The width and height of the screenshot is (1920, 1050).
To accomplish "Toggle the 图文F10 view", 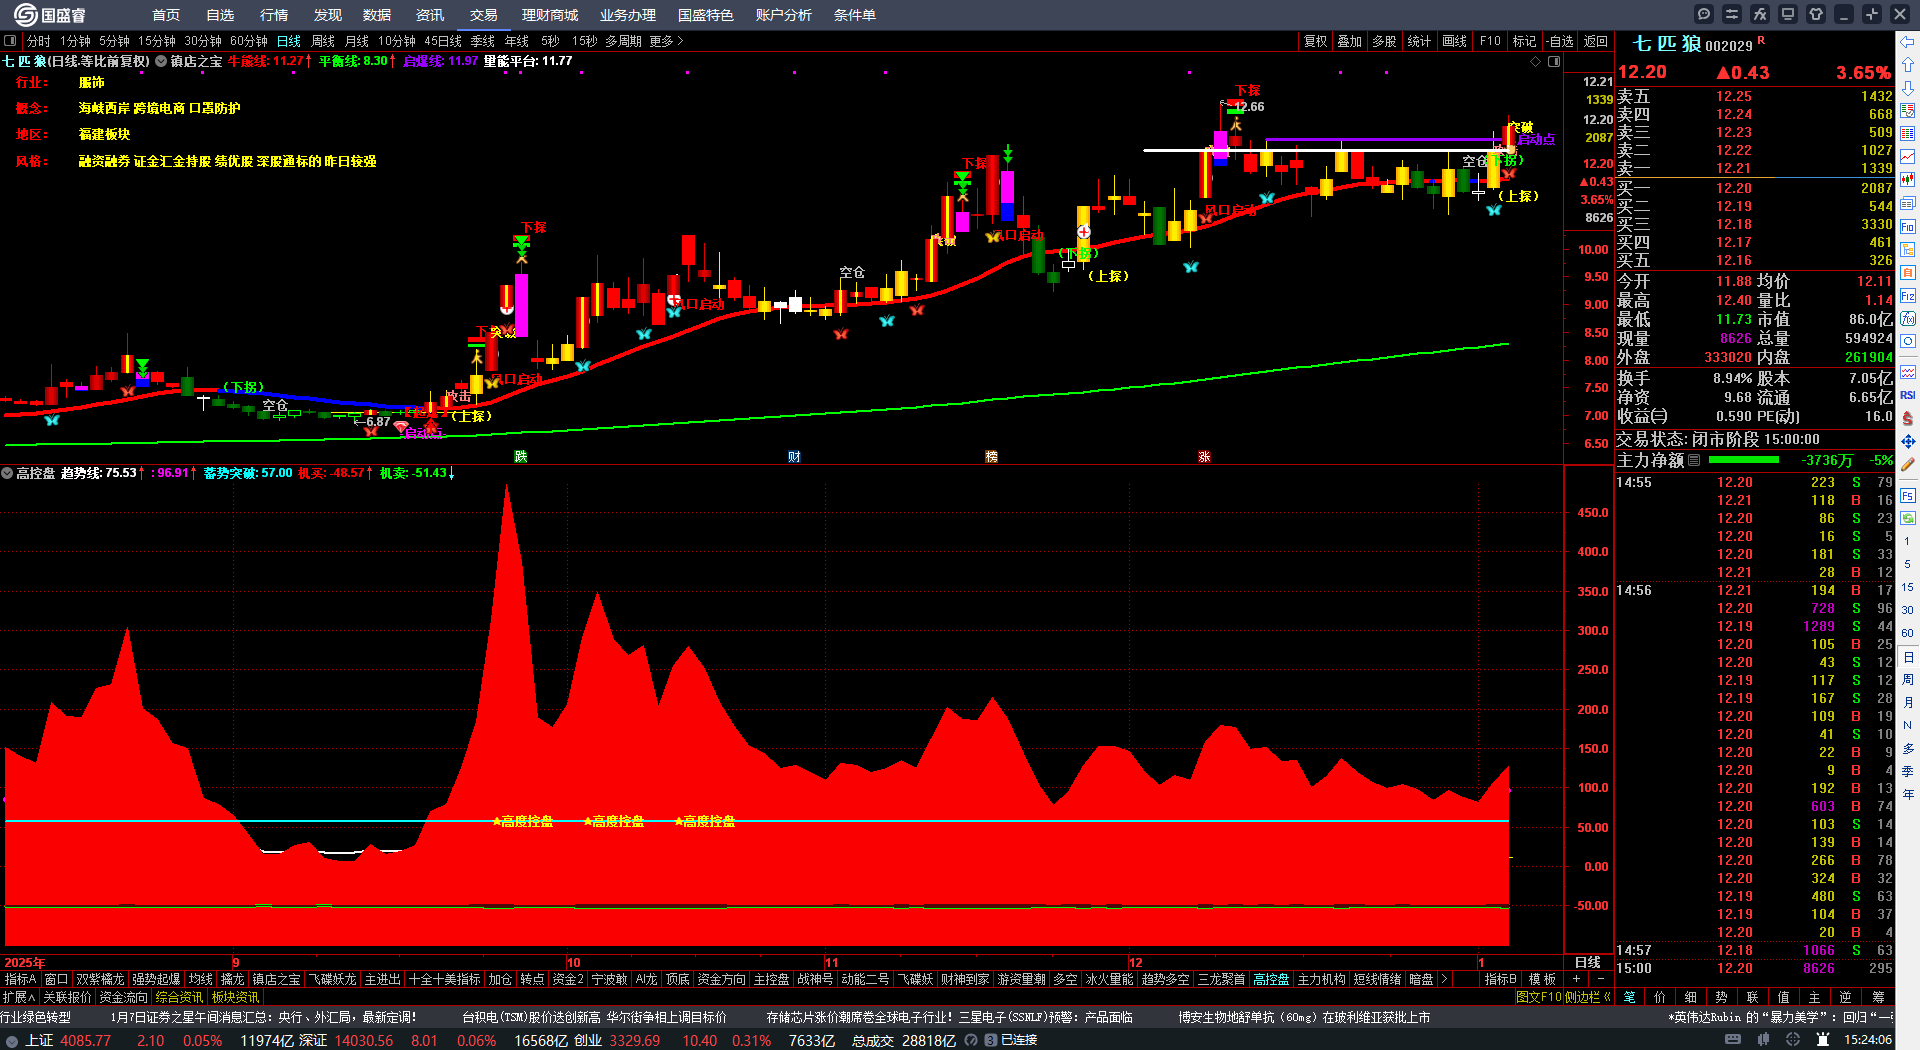I will coord(1538,997).
